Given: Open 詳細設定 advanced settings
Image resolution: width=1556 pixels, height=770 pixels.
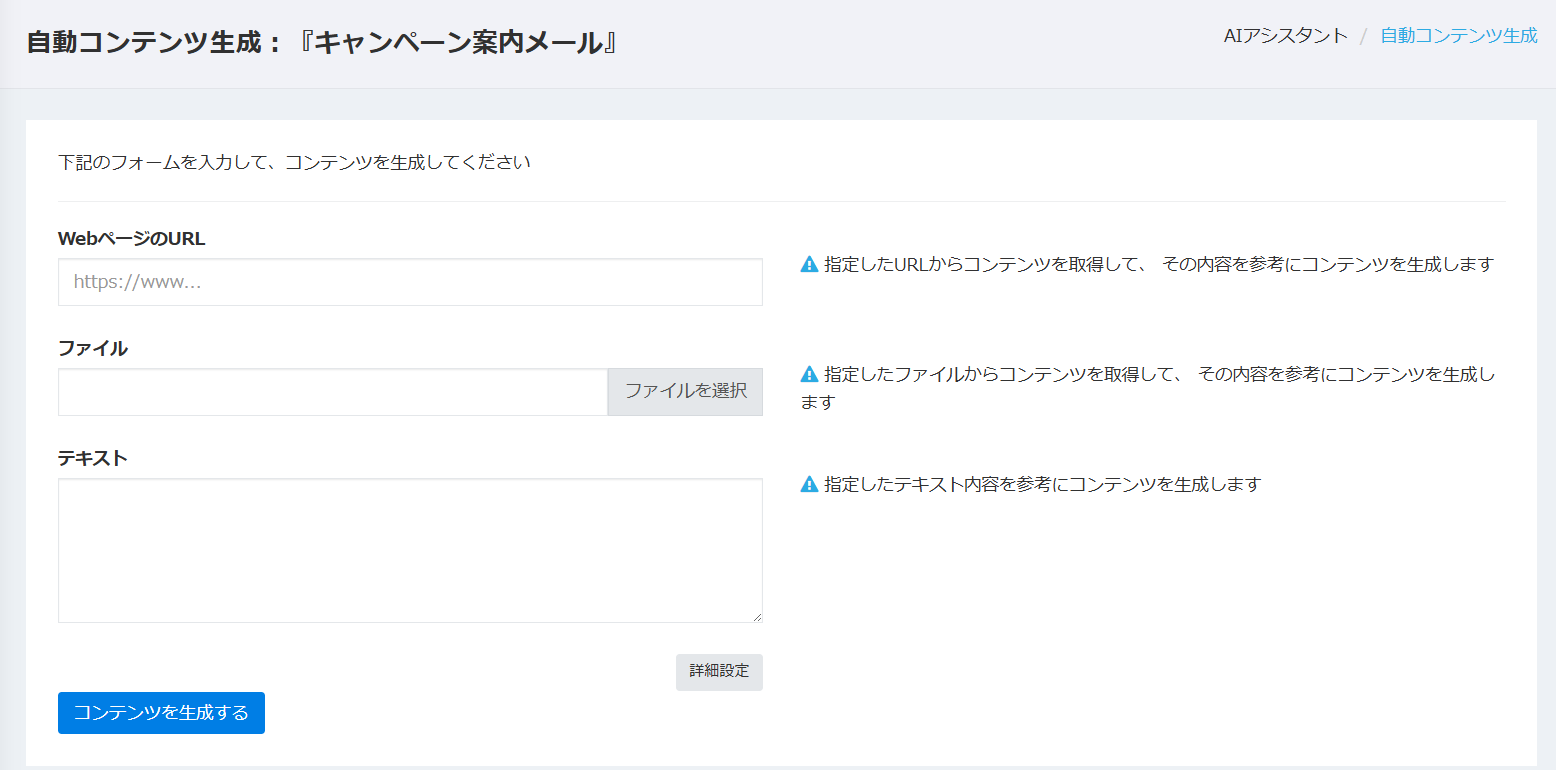Looking at the screenshot, I should (719, 672).
